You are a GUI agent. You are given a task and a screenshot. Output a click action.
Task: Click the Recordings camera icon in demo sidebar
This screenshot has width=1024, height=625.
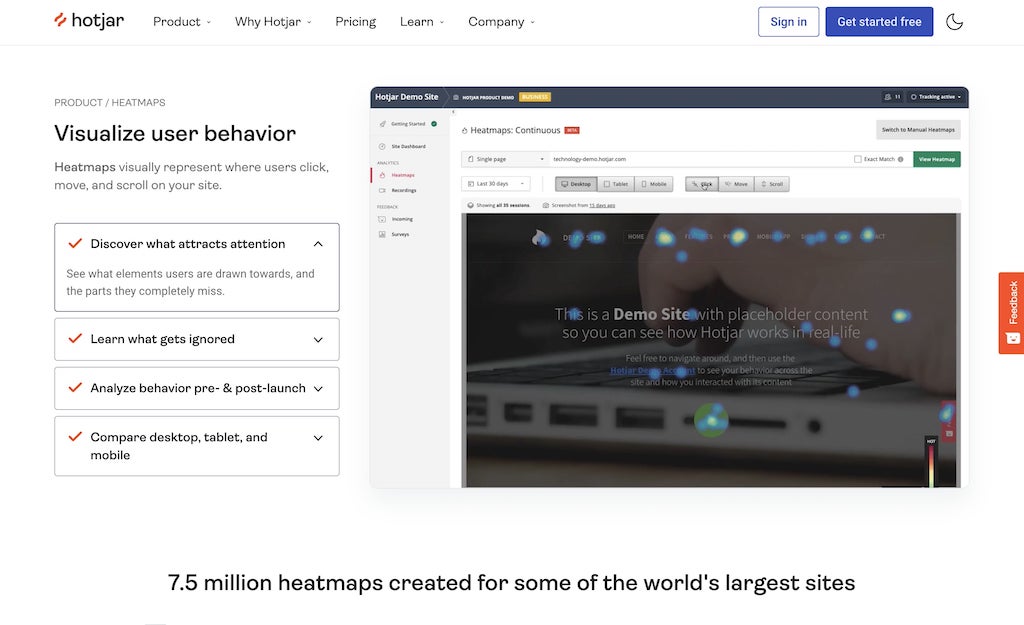(x=382, y=190)
